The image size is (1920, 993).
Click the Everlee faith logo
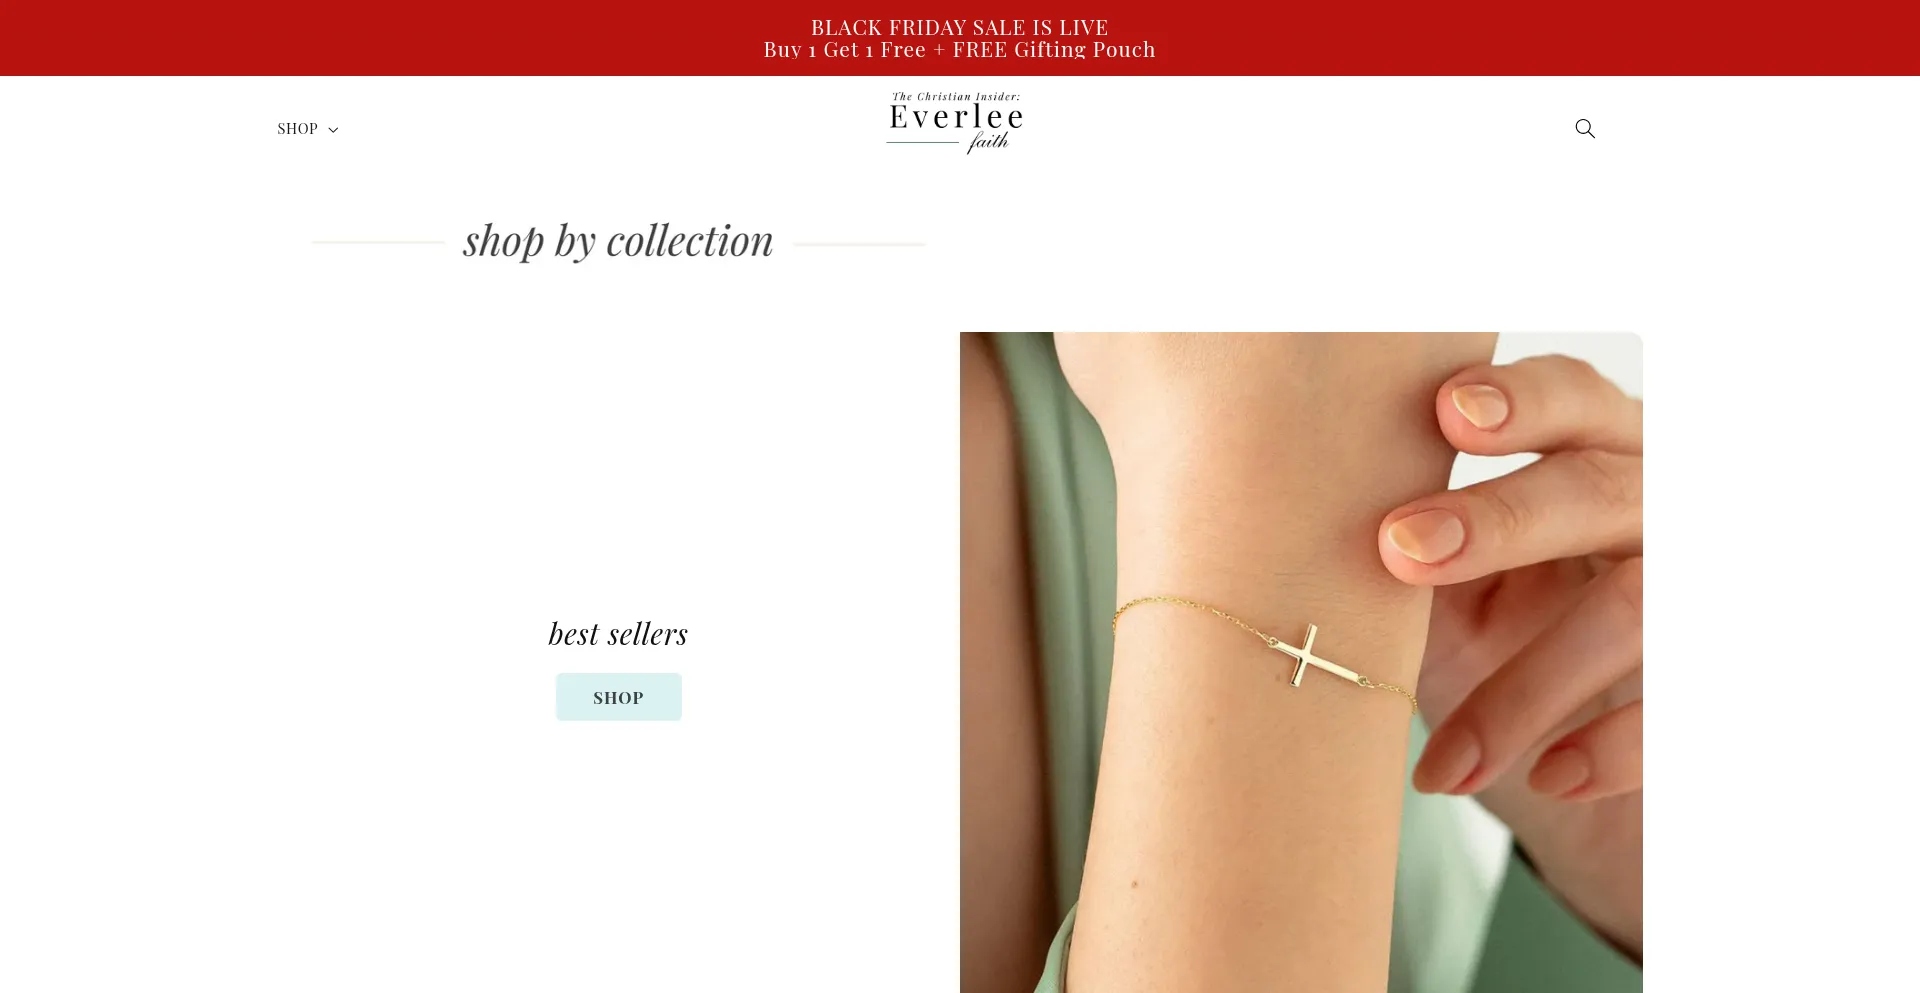click(x=955, y=122)
